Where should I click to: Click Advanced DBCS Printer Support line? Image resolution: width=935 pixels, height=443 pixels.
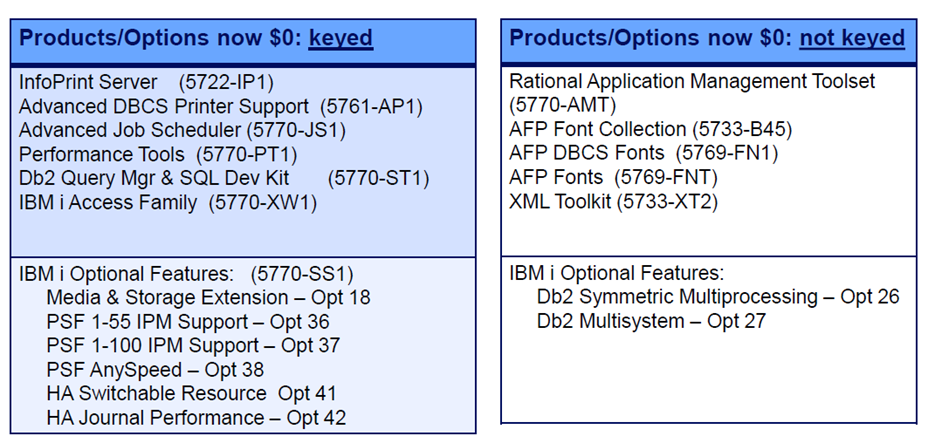tap(220, 106)
